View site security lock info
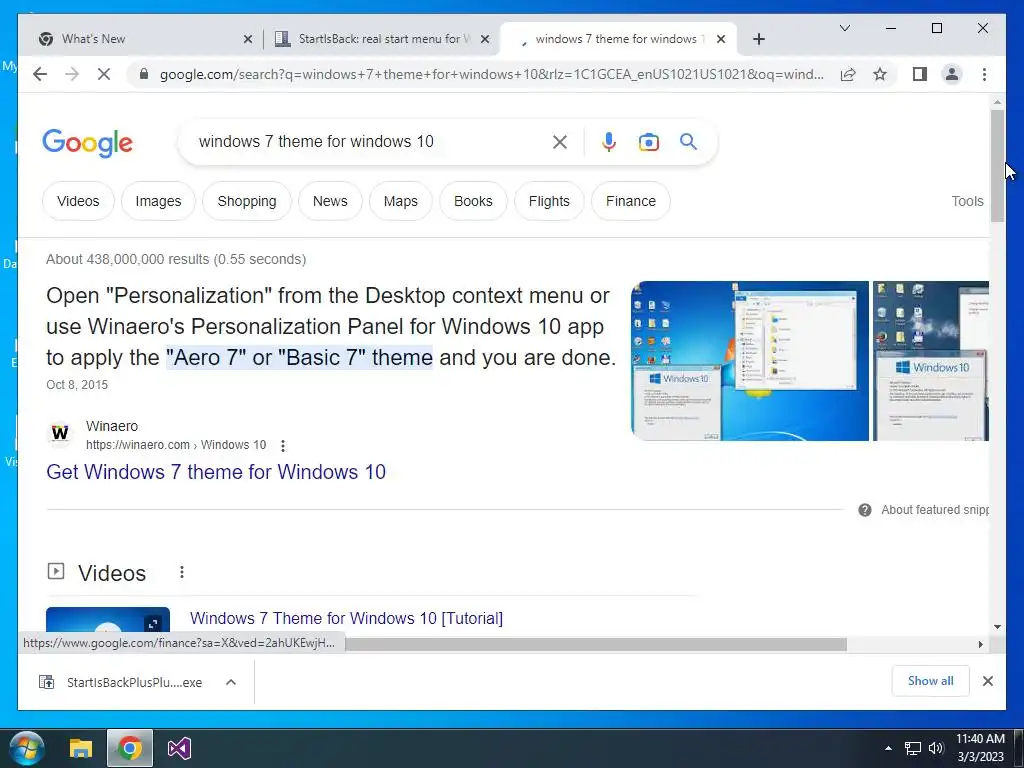 tap(144, 74)
